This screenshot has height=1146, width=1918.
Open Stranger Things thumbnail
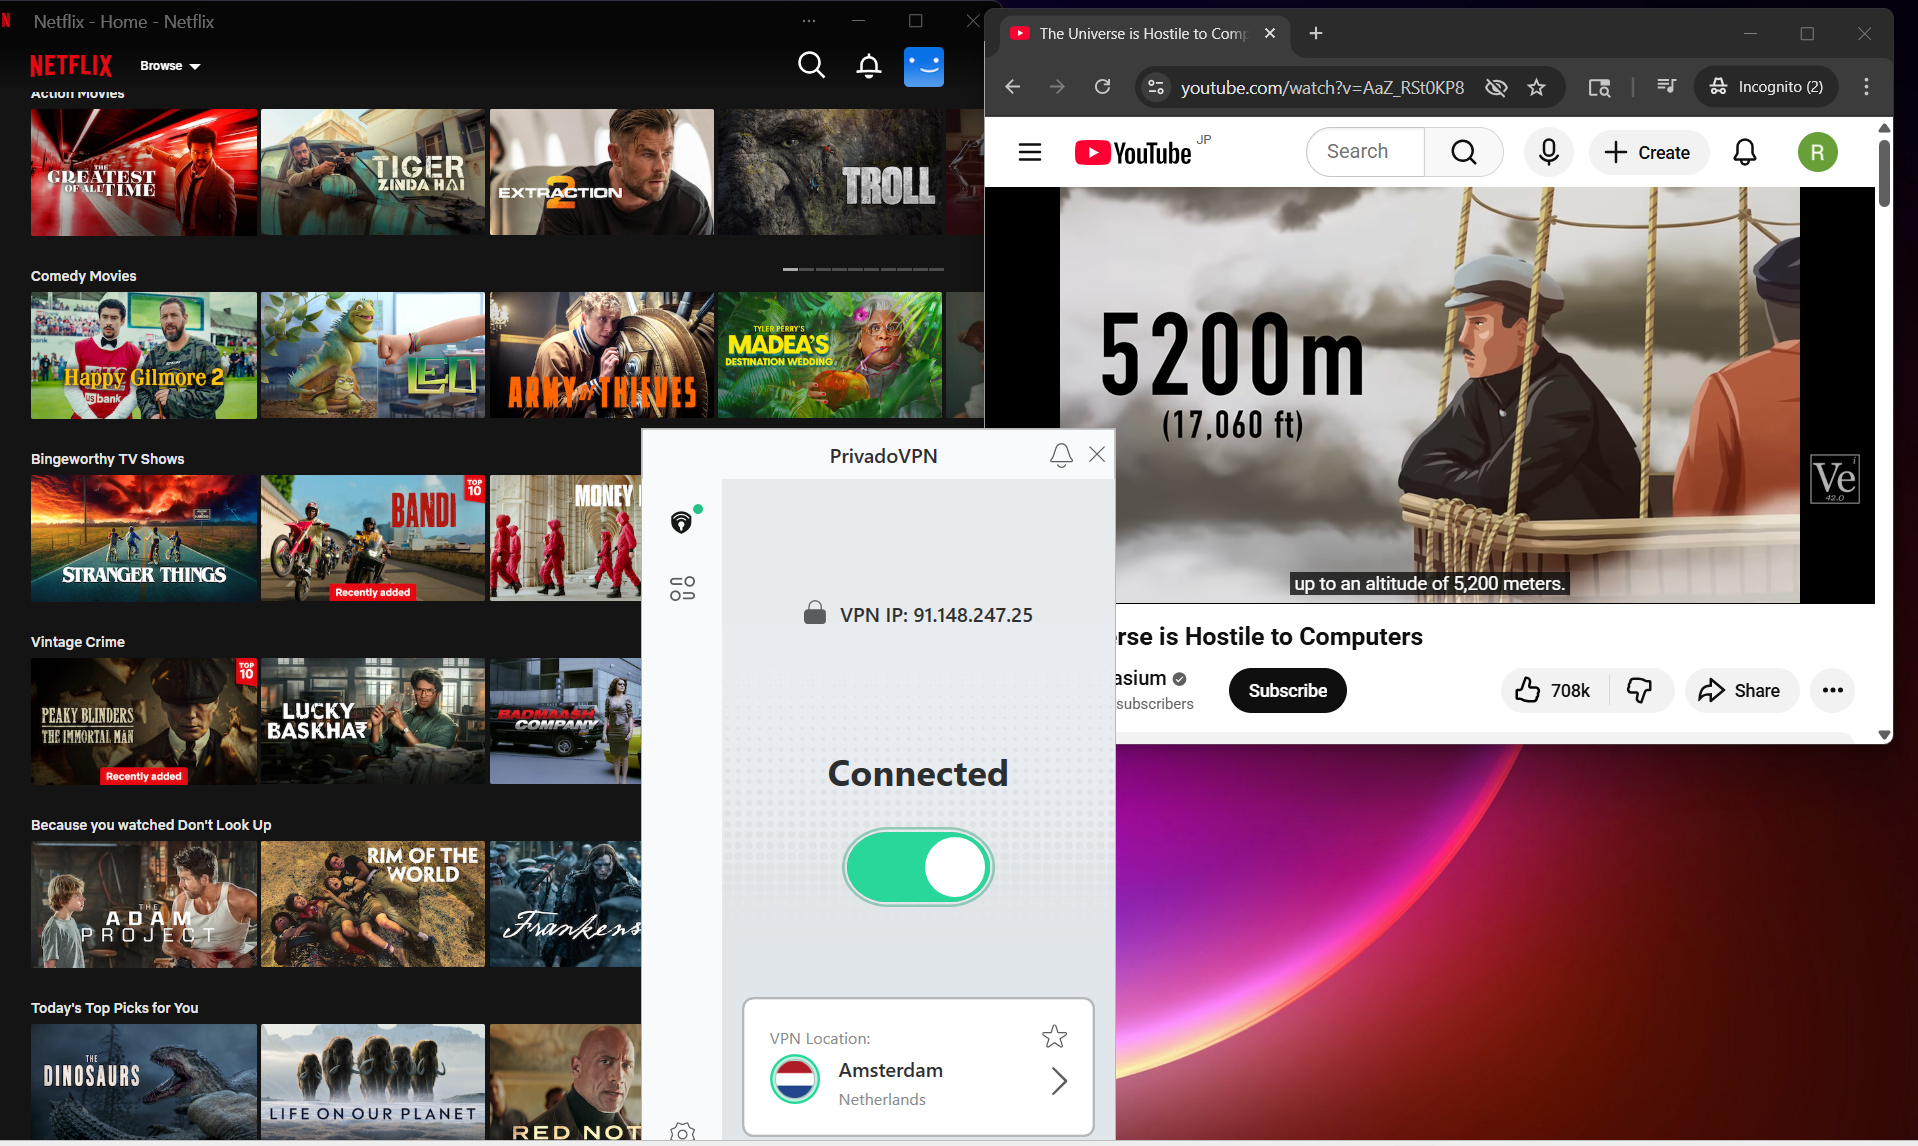[x=144, y=538]
